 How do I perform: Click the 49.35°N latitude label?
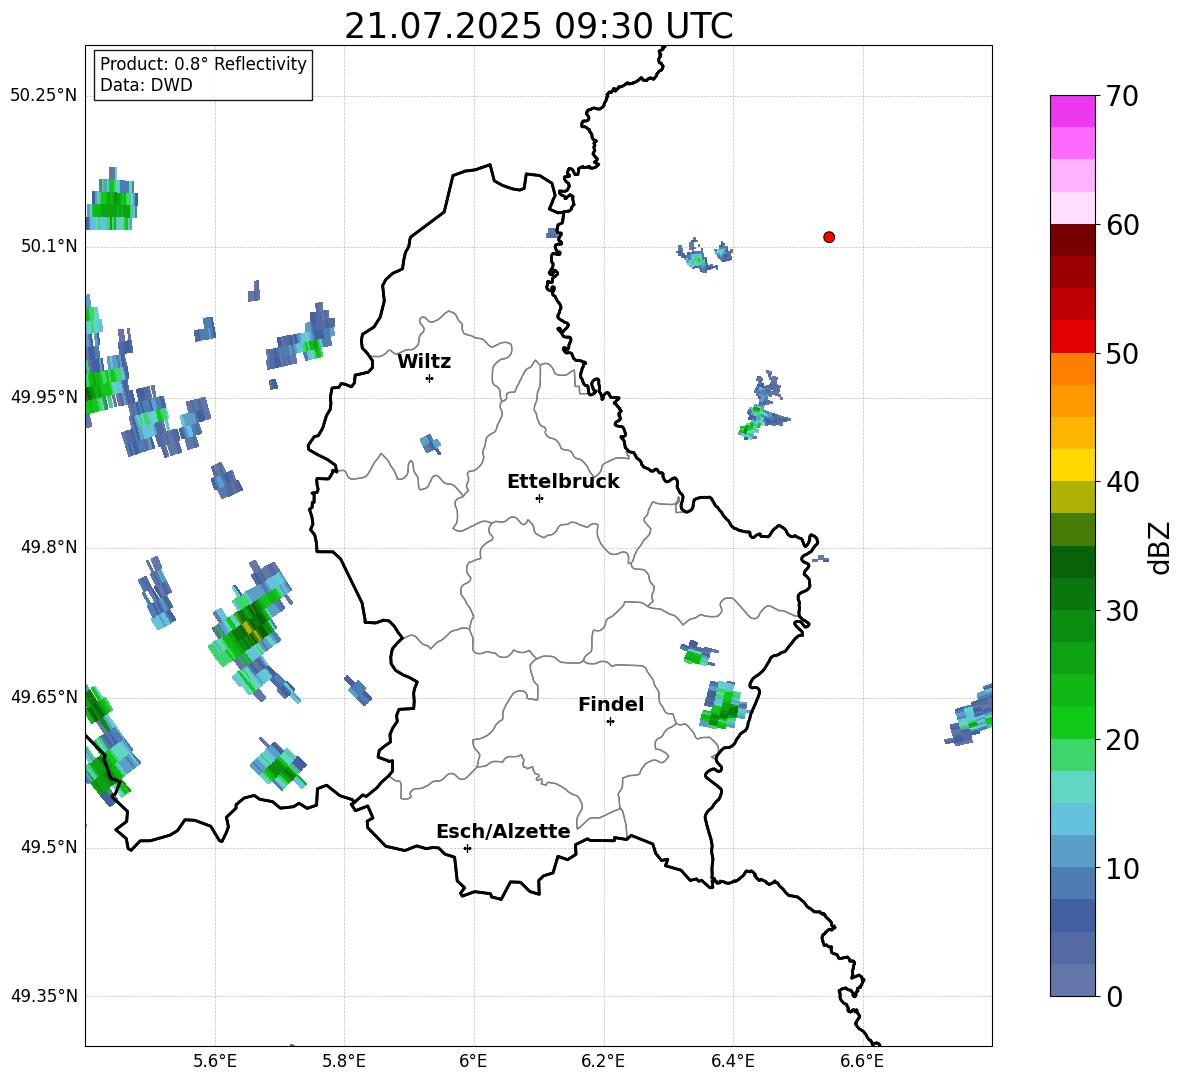click(43, 996)
